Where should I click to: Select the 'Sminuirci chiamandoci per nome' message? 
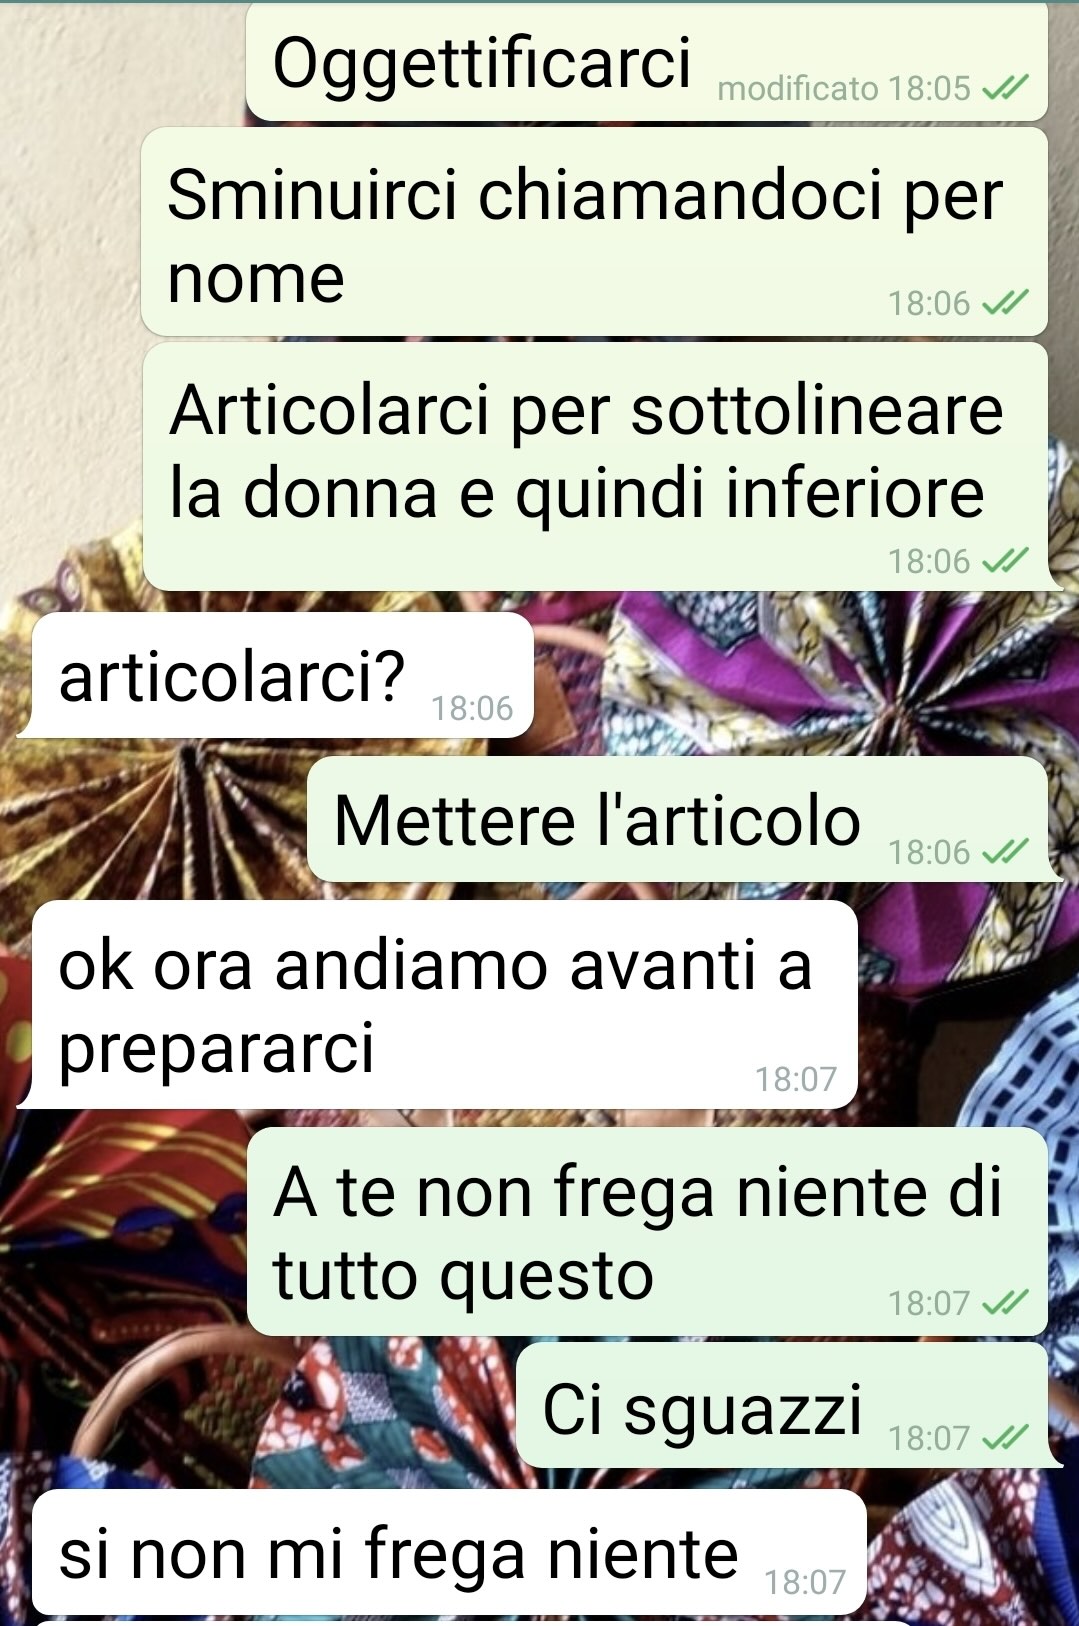coord(595,232)
